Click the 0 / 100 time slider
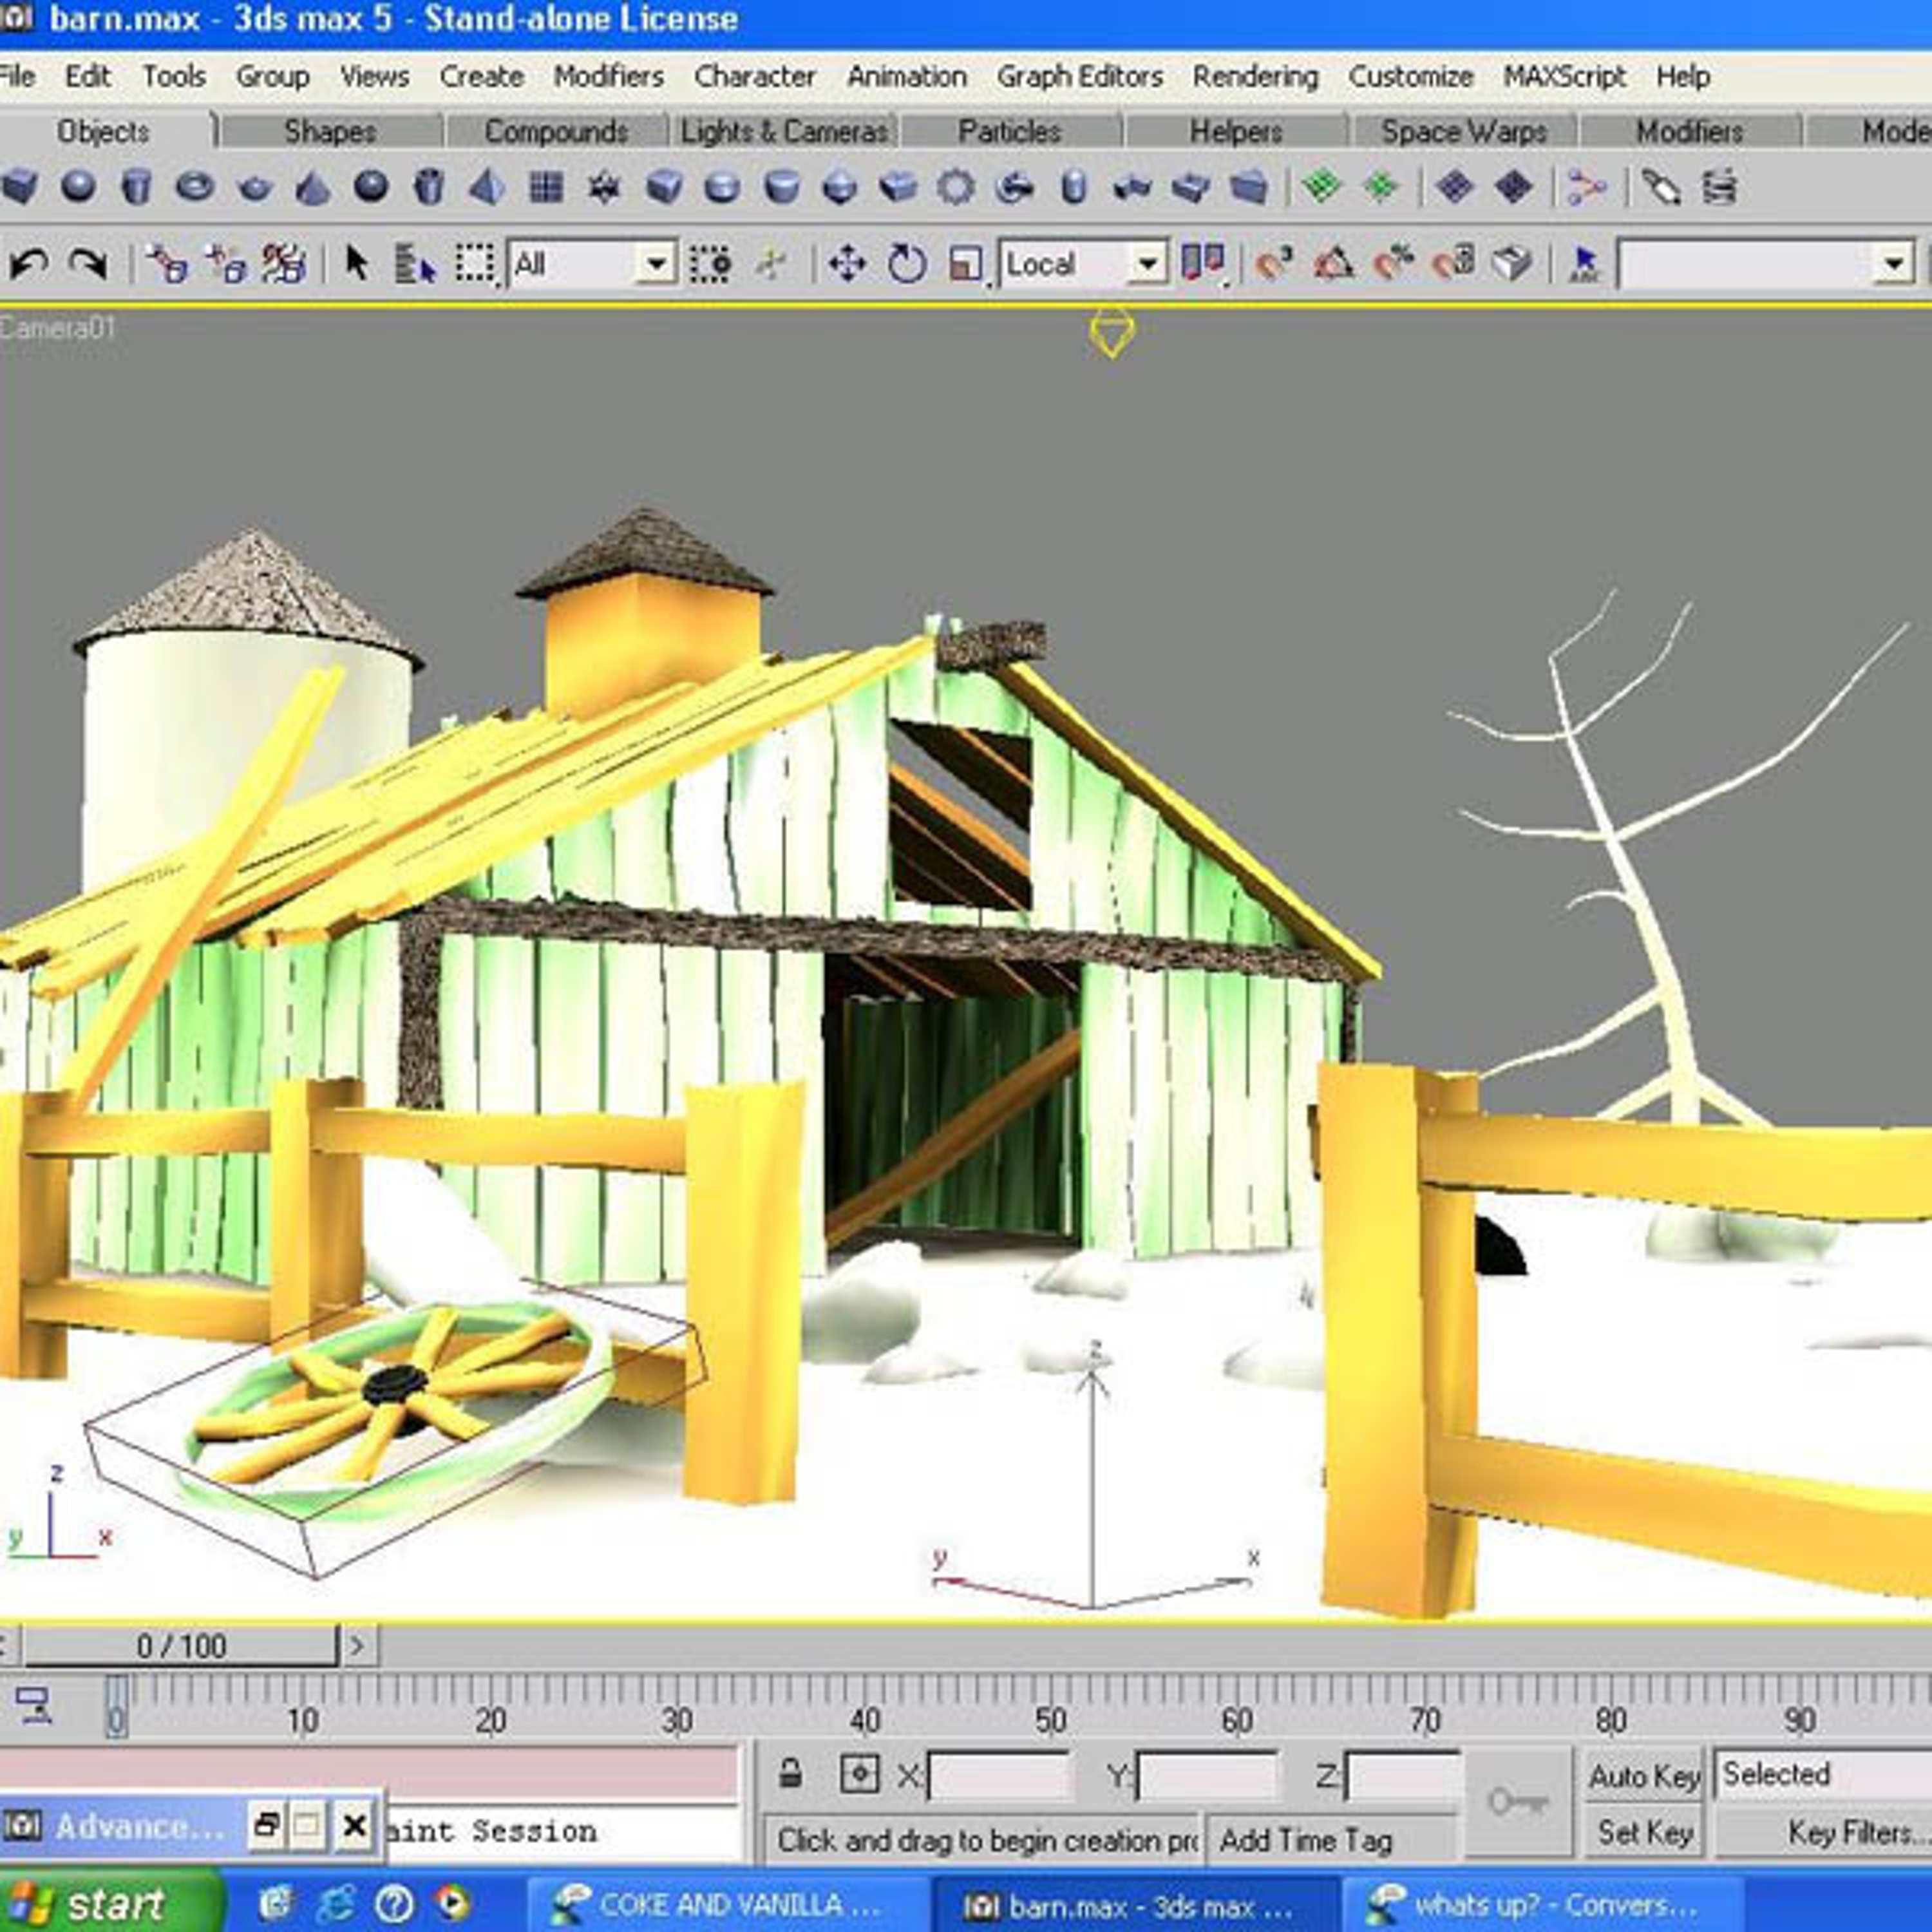Image resolution: width=1932 pixels, height=1932 pixels. tap(181, 1645)
